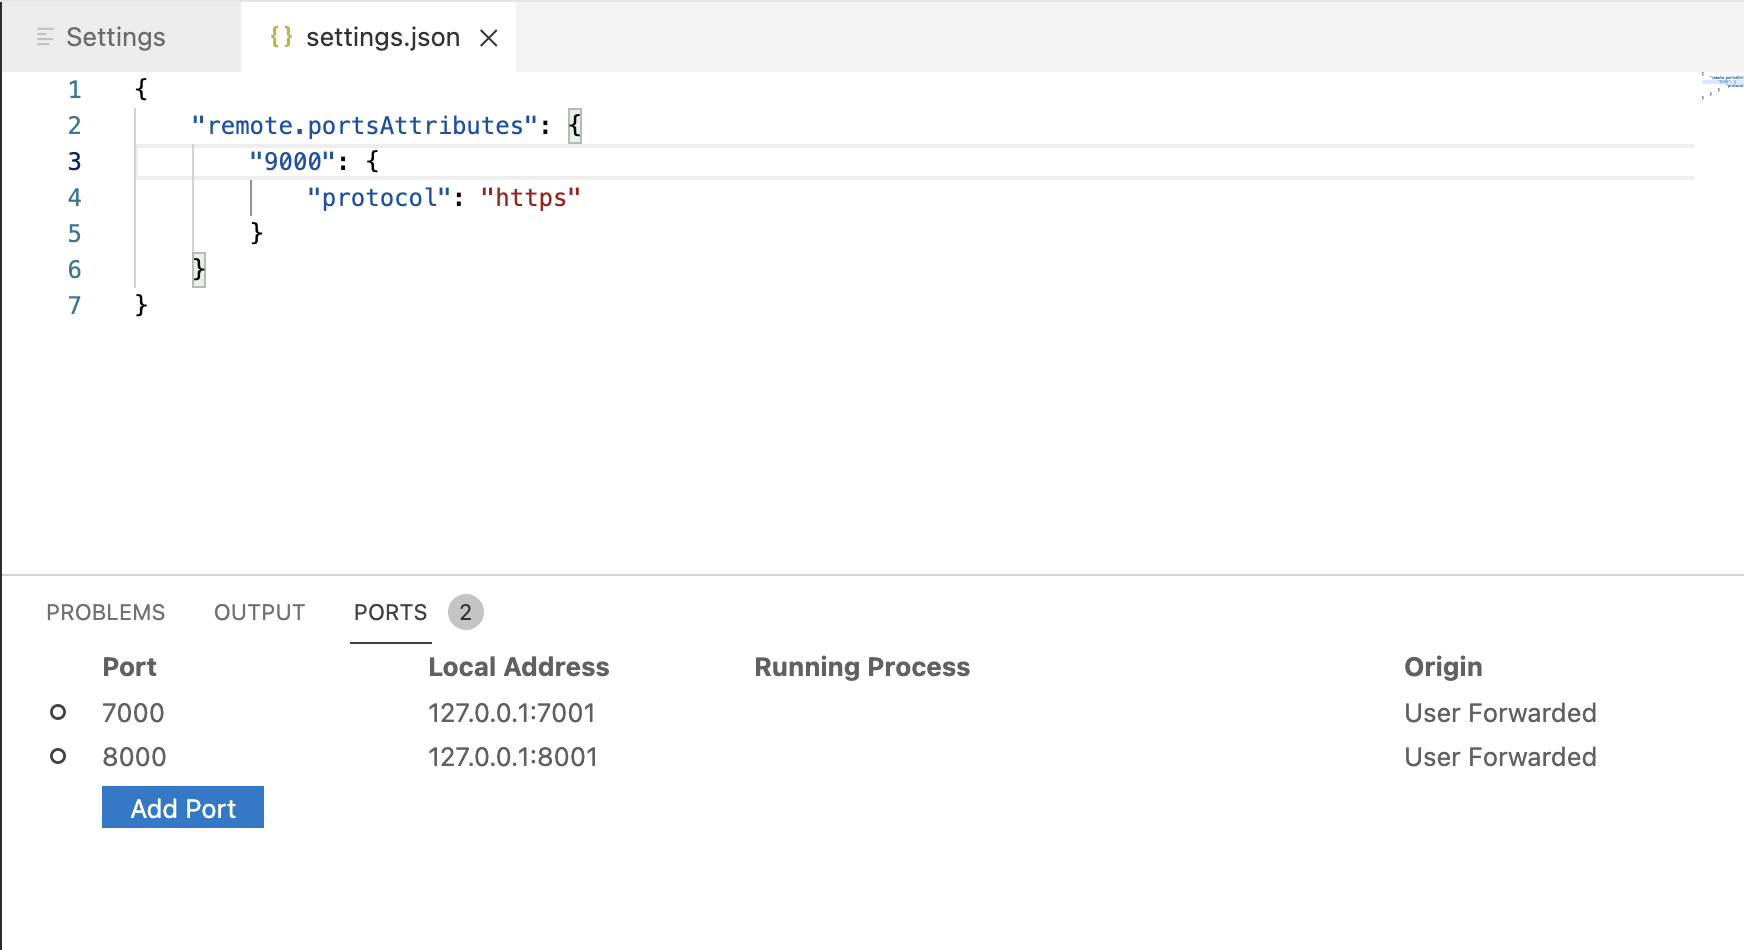Image resolution: width=1744 pixels, height=950 pixels.
Task: Open the OUTPUT panel tab
Action: click(x=260, y=612)
